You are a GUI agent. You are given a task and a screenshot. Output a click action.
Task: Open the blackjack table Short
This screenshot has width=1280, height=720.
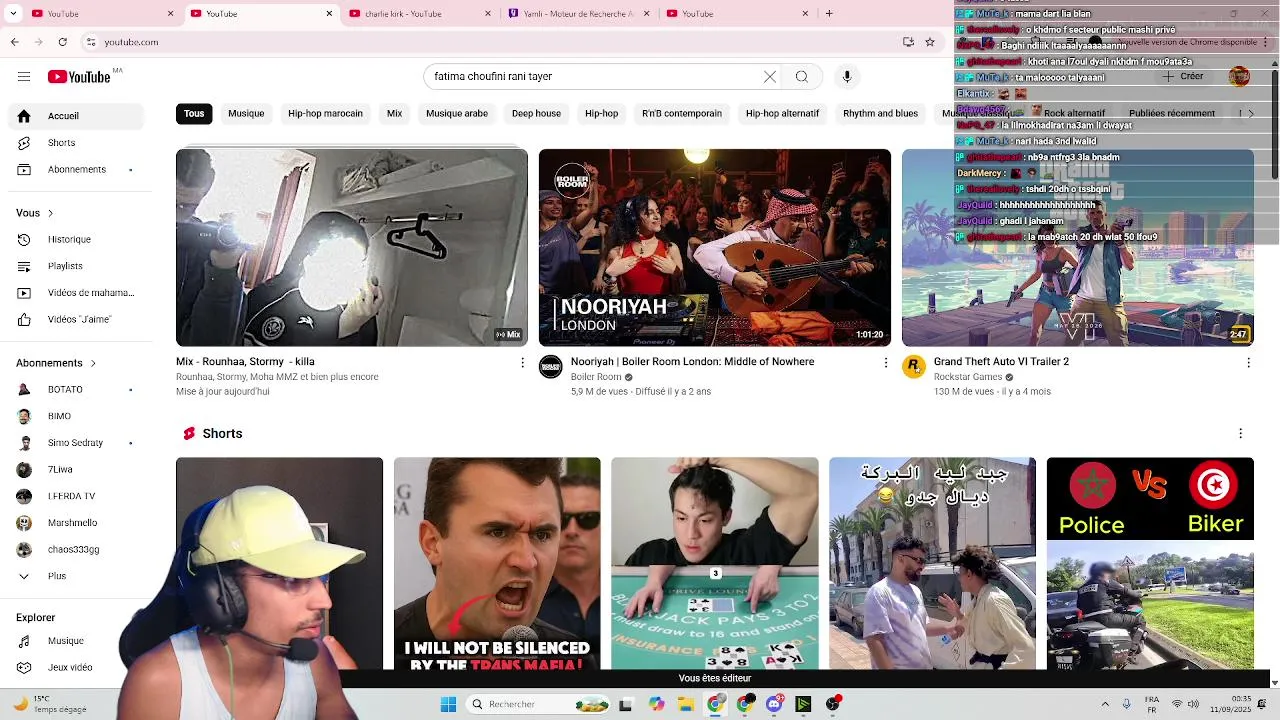715,563
